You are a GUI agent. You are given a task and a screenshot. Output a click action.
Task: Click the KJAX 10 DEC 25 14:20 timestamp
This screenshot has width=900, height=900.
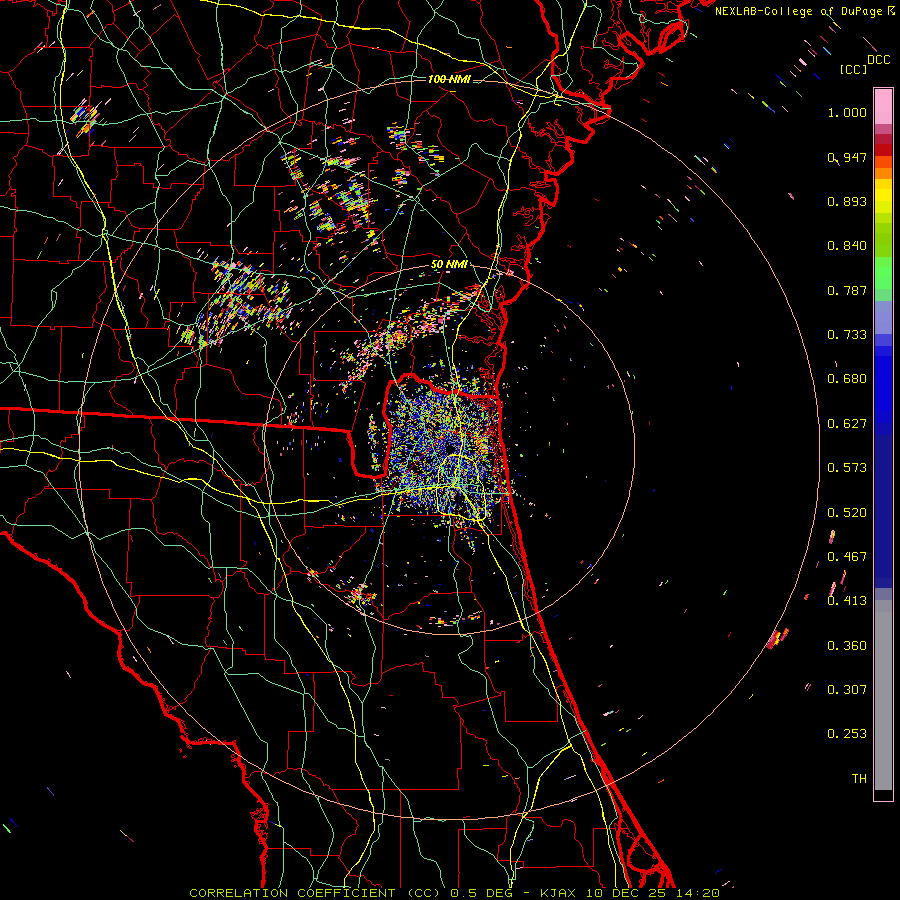[630, 893]
